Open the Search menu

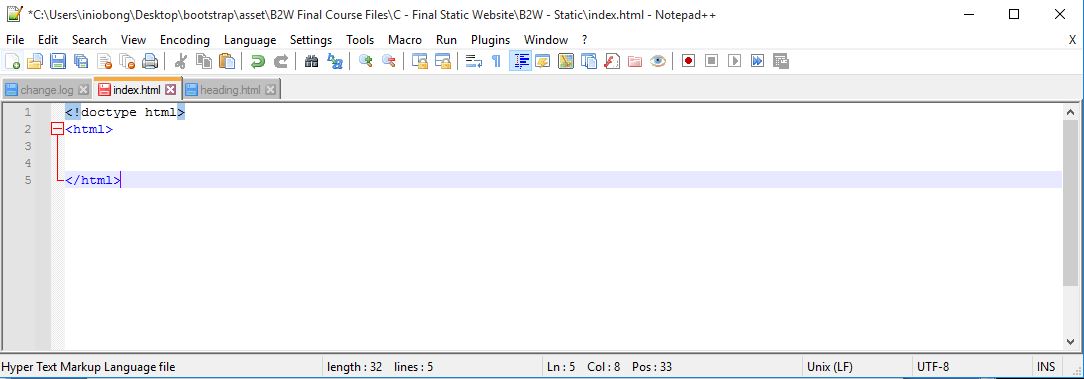point(89,40)
